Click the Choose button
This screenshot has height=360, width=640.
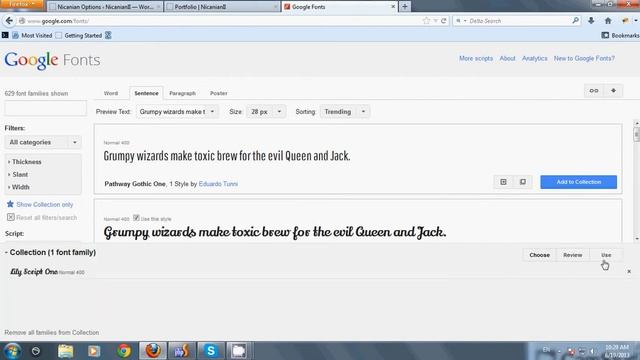539,255
